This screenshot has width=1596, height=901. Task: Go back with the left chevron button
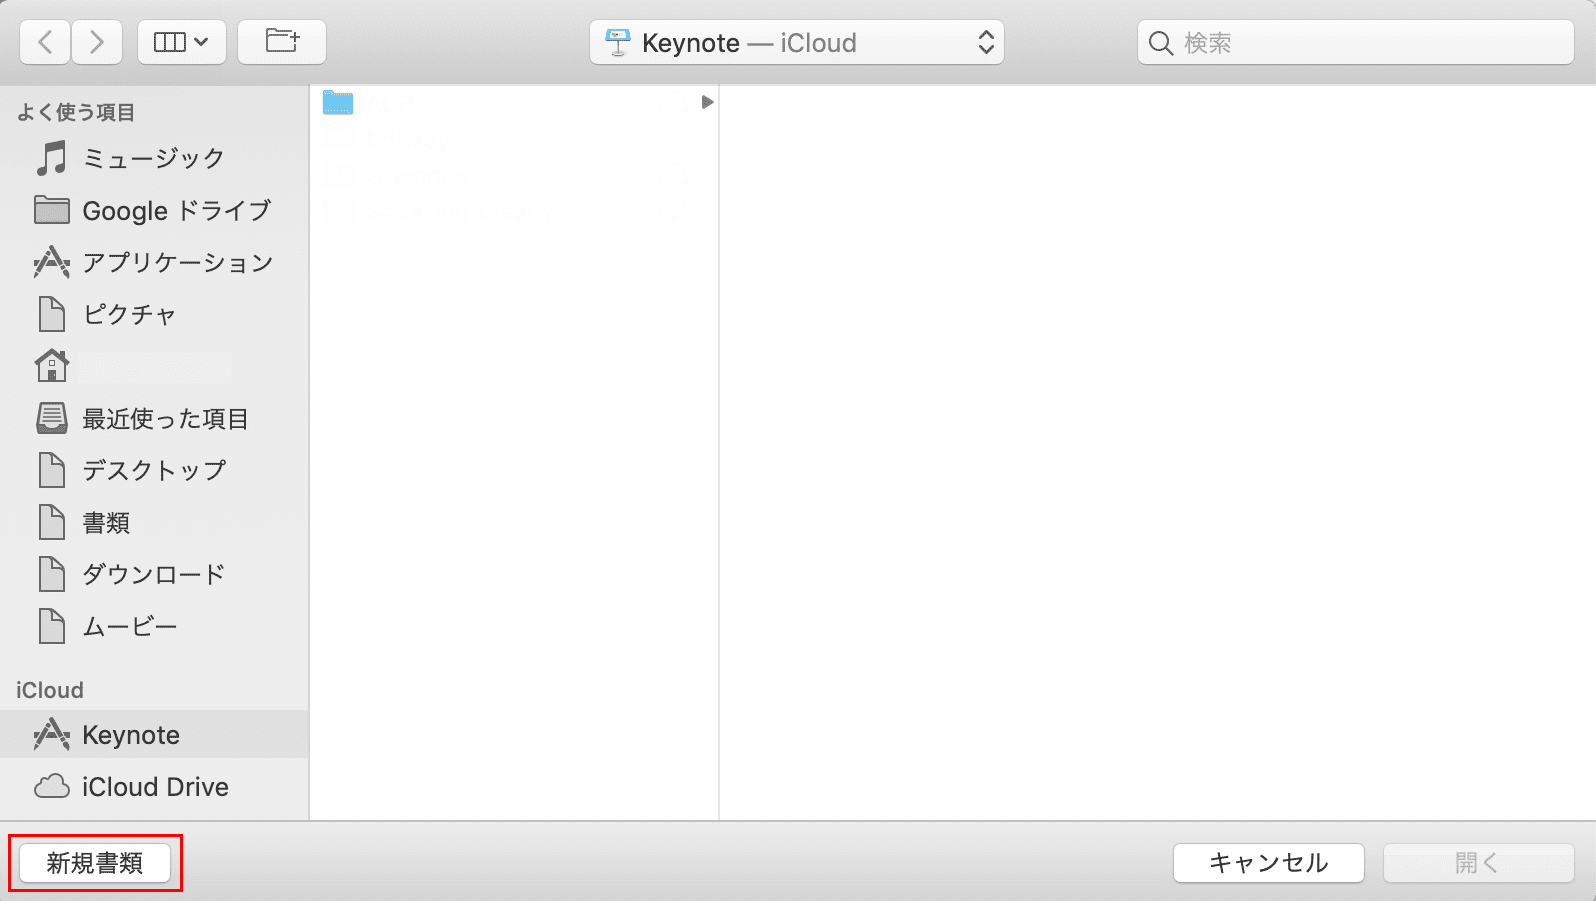[x=45, y=42]
